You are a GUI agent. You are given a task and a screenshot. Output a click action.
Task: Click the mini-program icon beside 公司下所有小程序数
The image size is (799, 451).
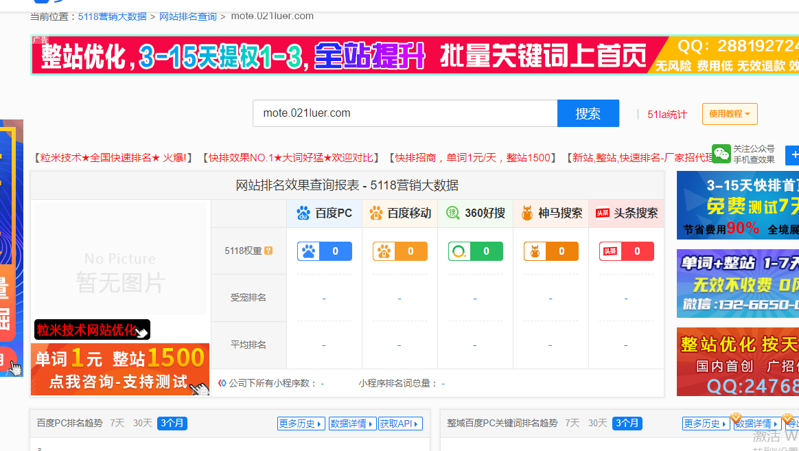coord(222,383)
